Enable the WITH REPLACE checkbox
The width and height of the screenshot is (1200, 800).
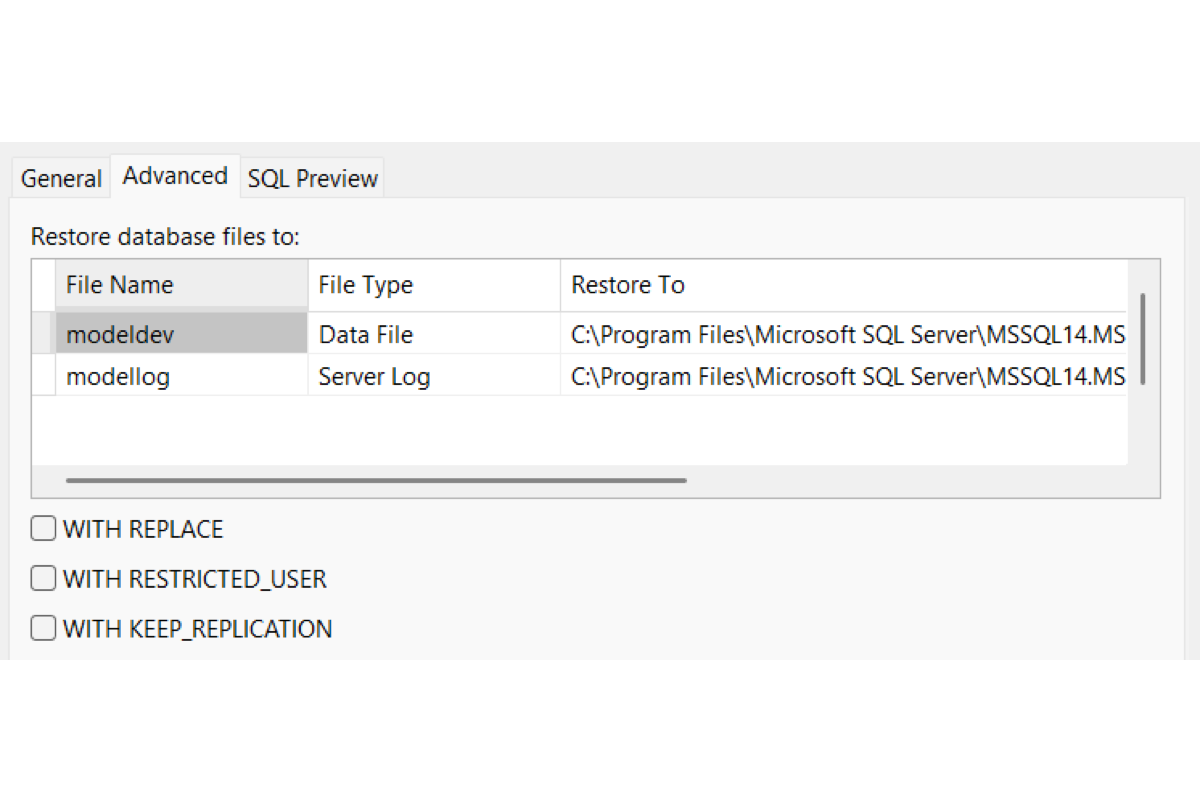click(x=43, y=529)
